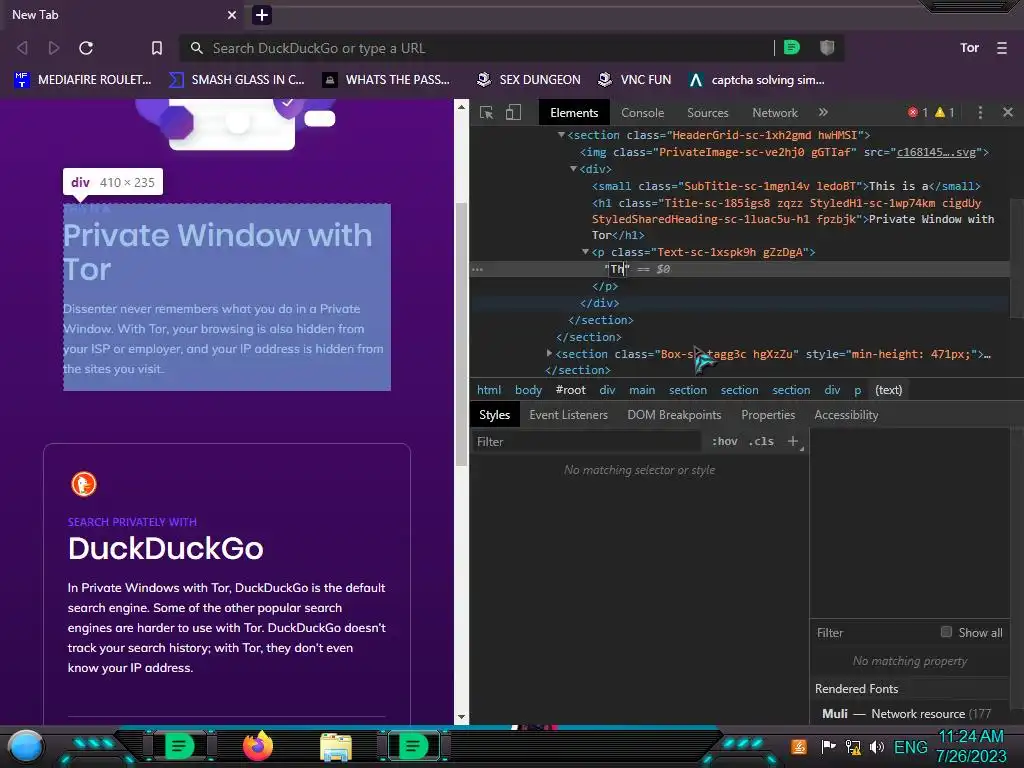This screenshot has height=768, width=1024.
Task: Click the Styles Filter input field
Action: [588, 441]
